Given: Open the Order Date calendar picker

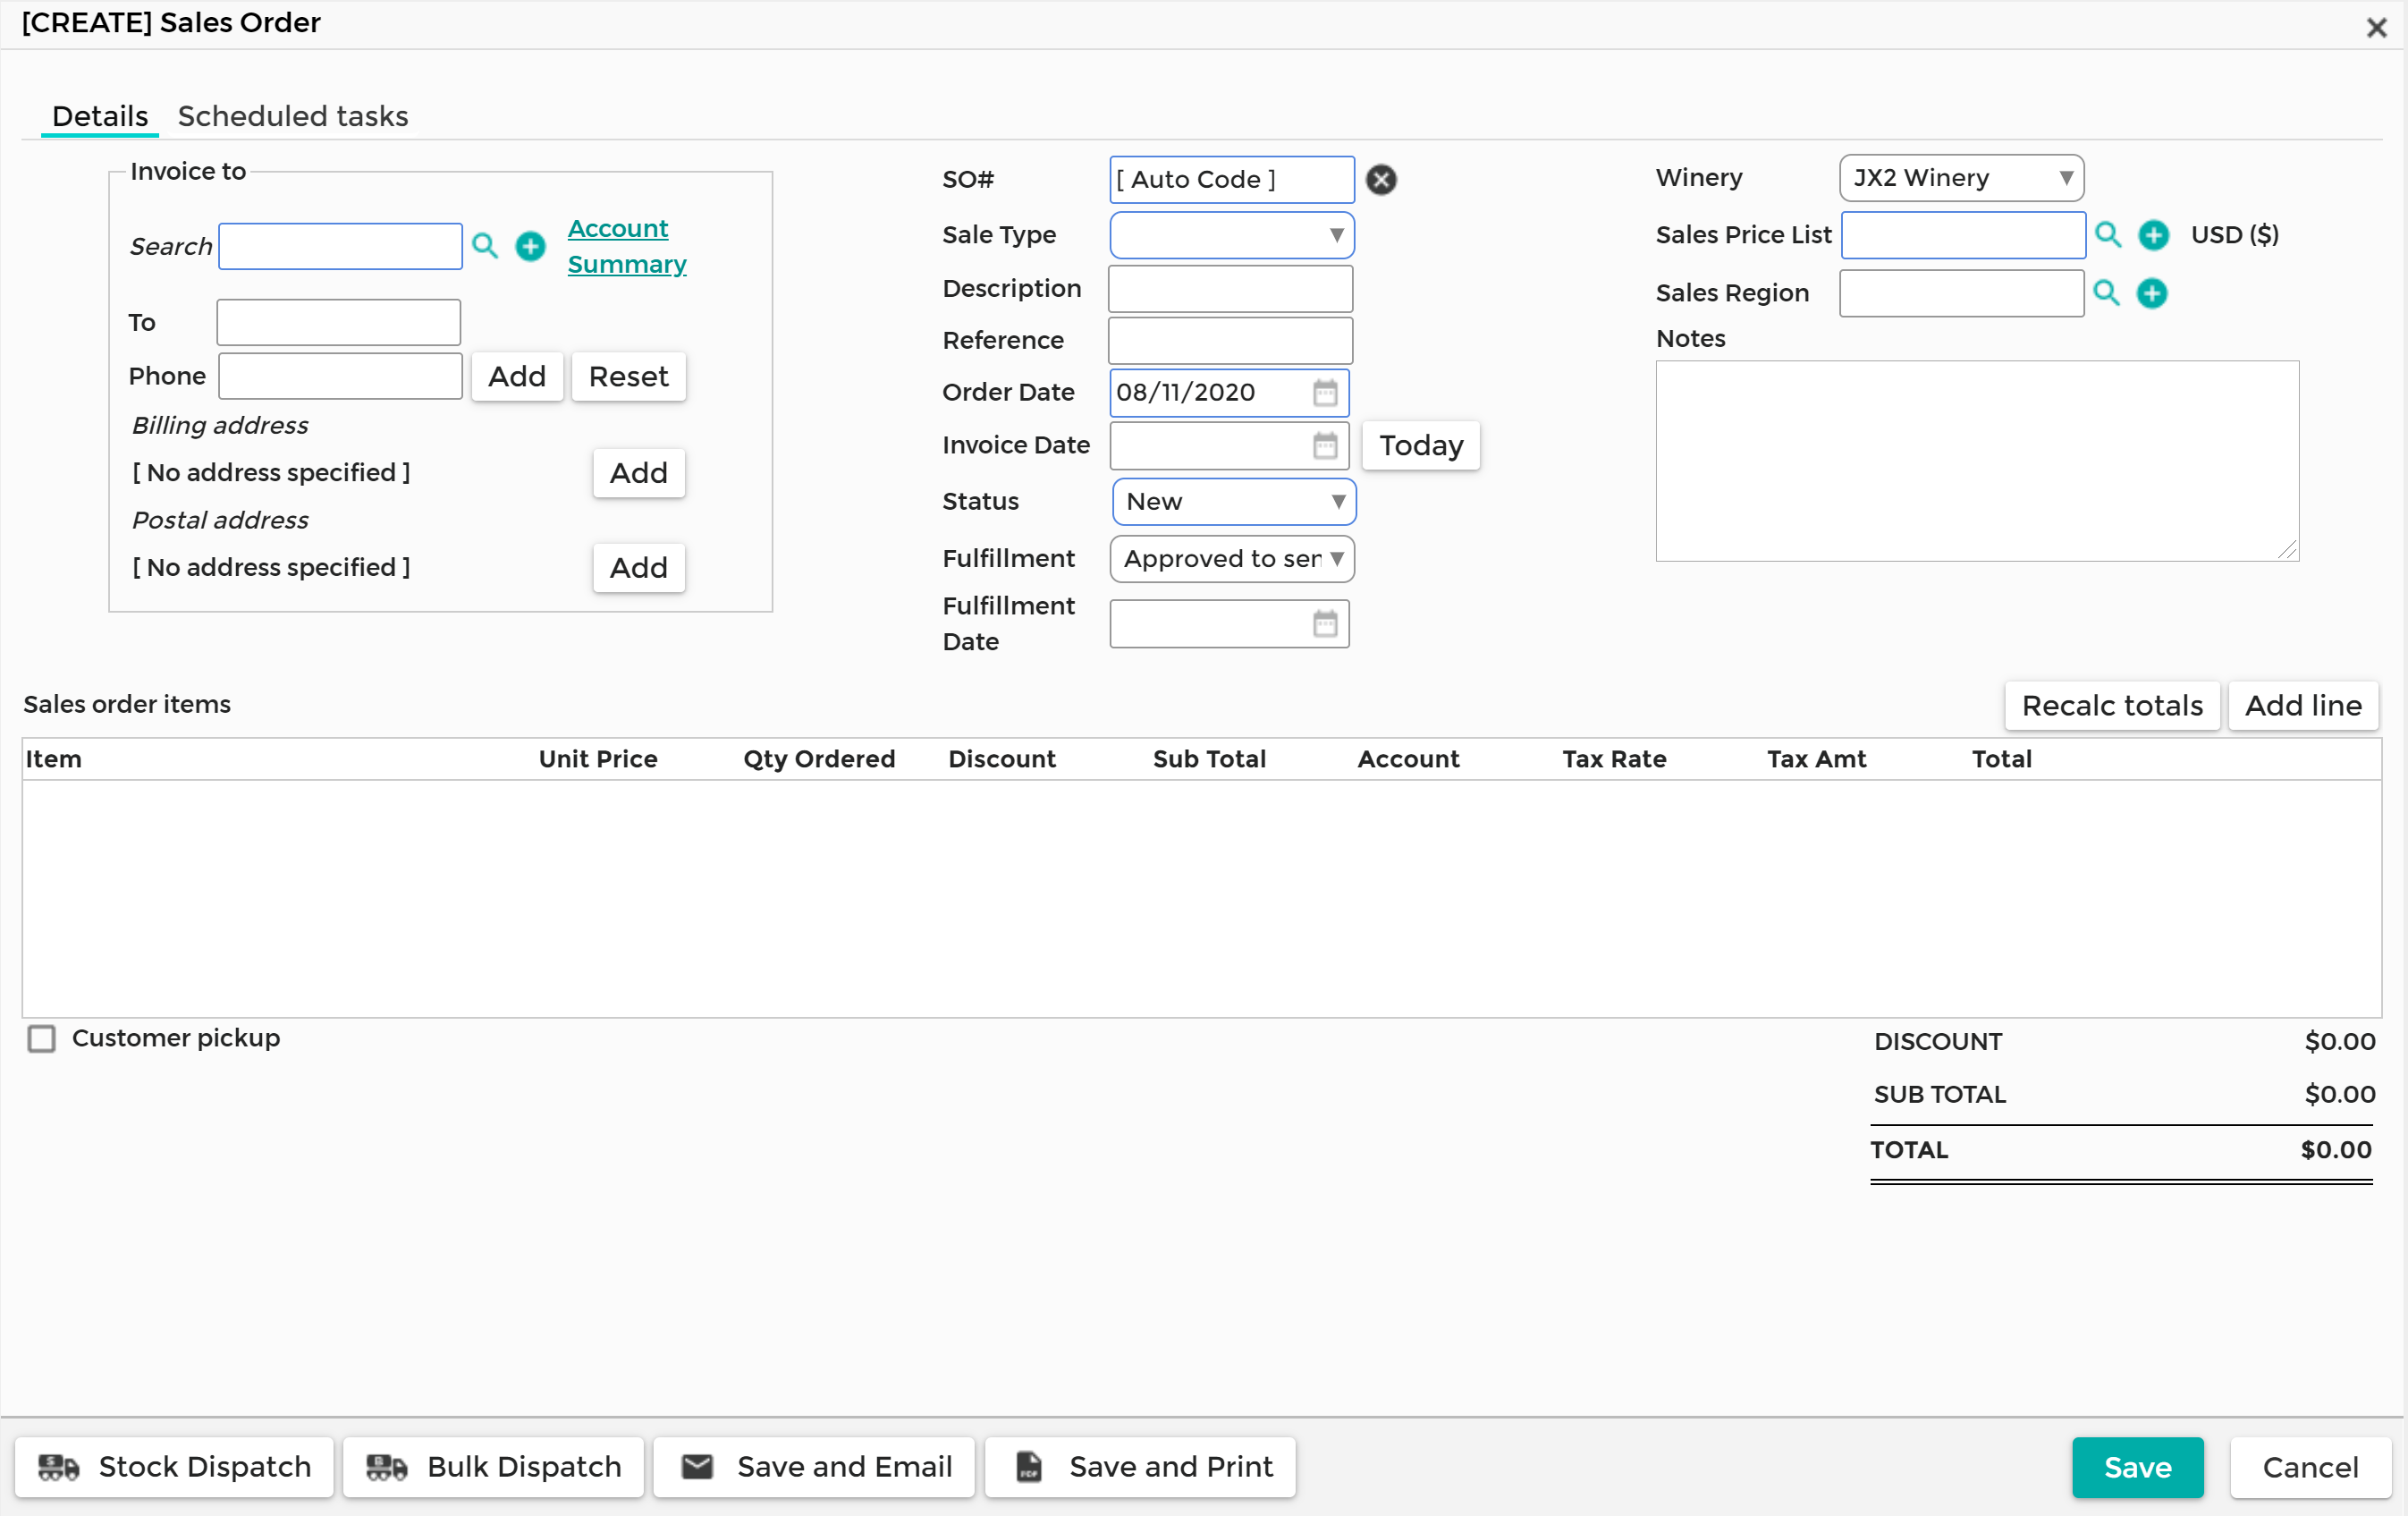Looking at the screenshot, I should pos(1325,392).
